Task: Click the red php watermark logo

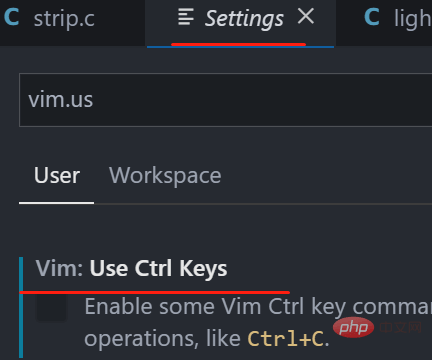Action: [353, 328]
